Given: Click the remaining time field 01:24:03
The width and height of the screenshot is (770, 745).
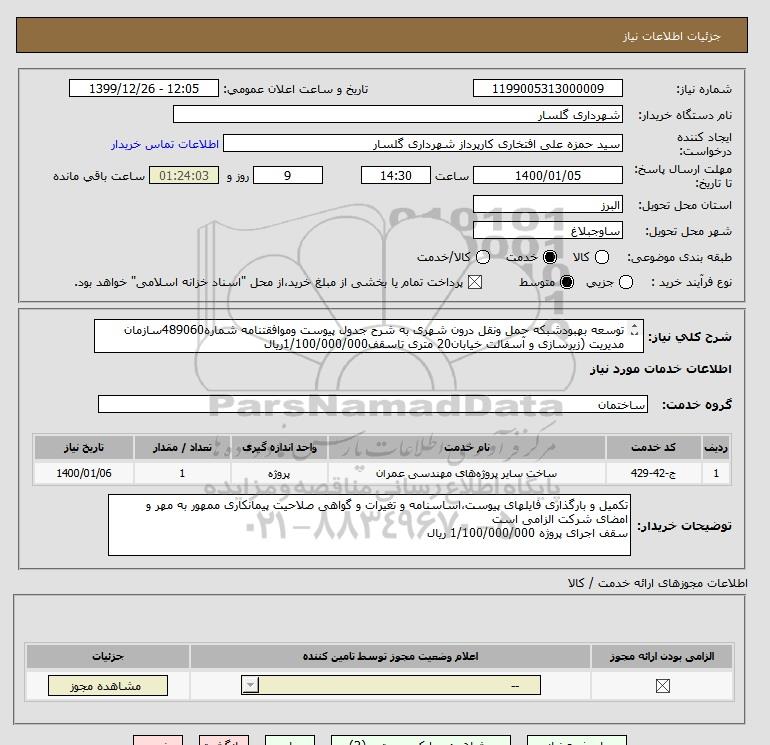Looking at the screenshot, I should click(x=184, y=175).
